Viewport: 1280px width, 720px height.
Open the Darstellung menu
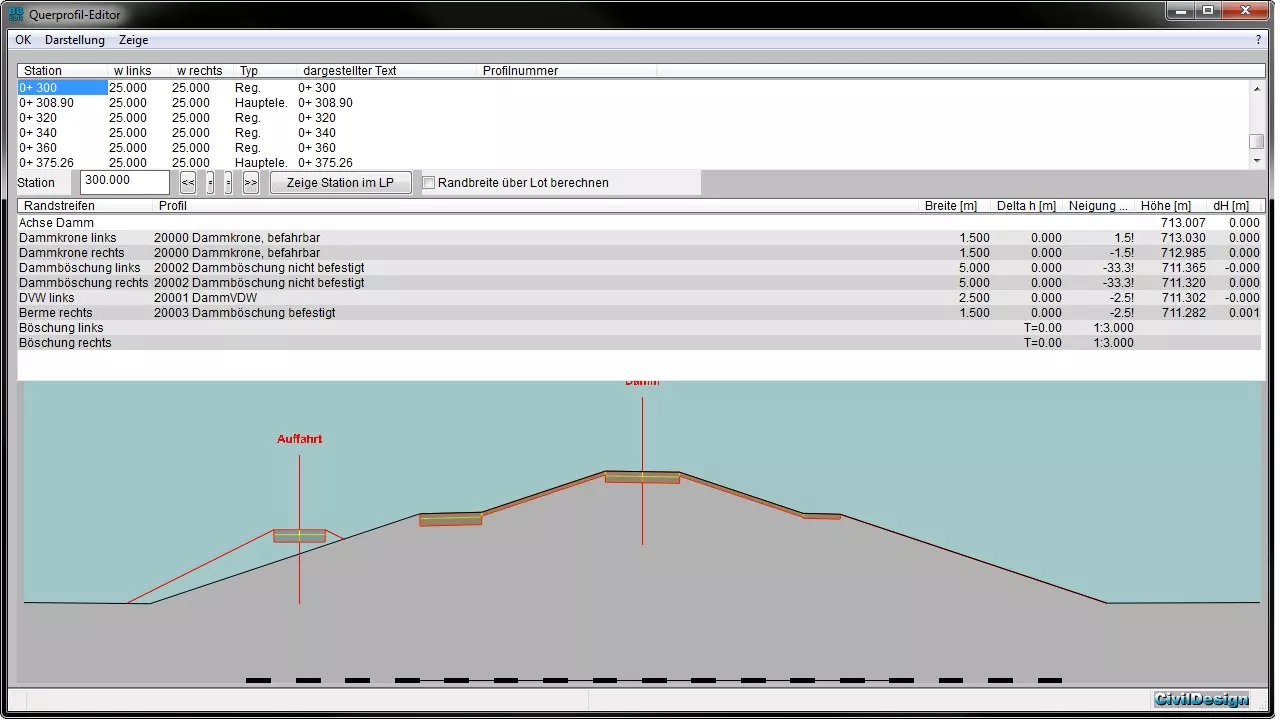(x=75, y=40)
